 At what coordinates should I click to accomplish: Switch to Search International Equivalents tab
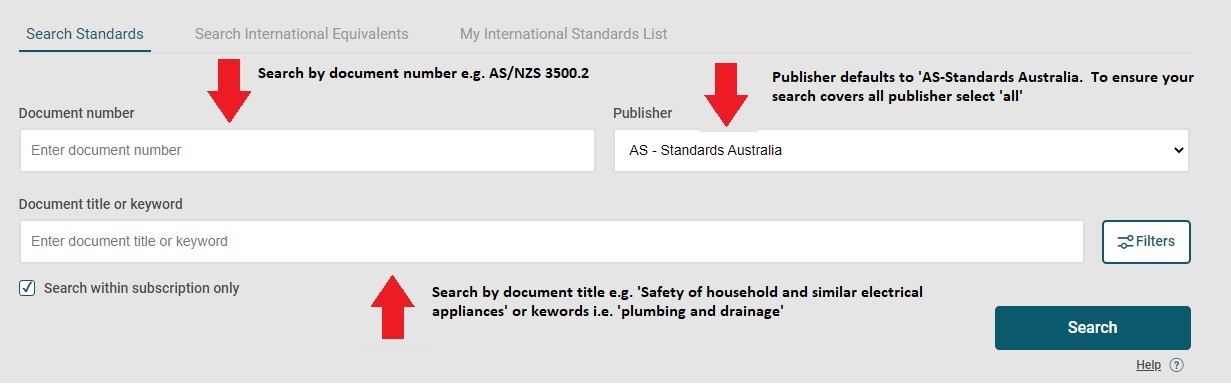(301, 34)
